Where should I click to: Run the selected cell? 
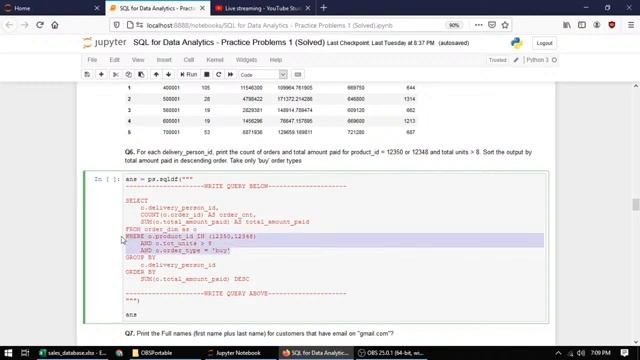(x=189, y=75)
